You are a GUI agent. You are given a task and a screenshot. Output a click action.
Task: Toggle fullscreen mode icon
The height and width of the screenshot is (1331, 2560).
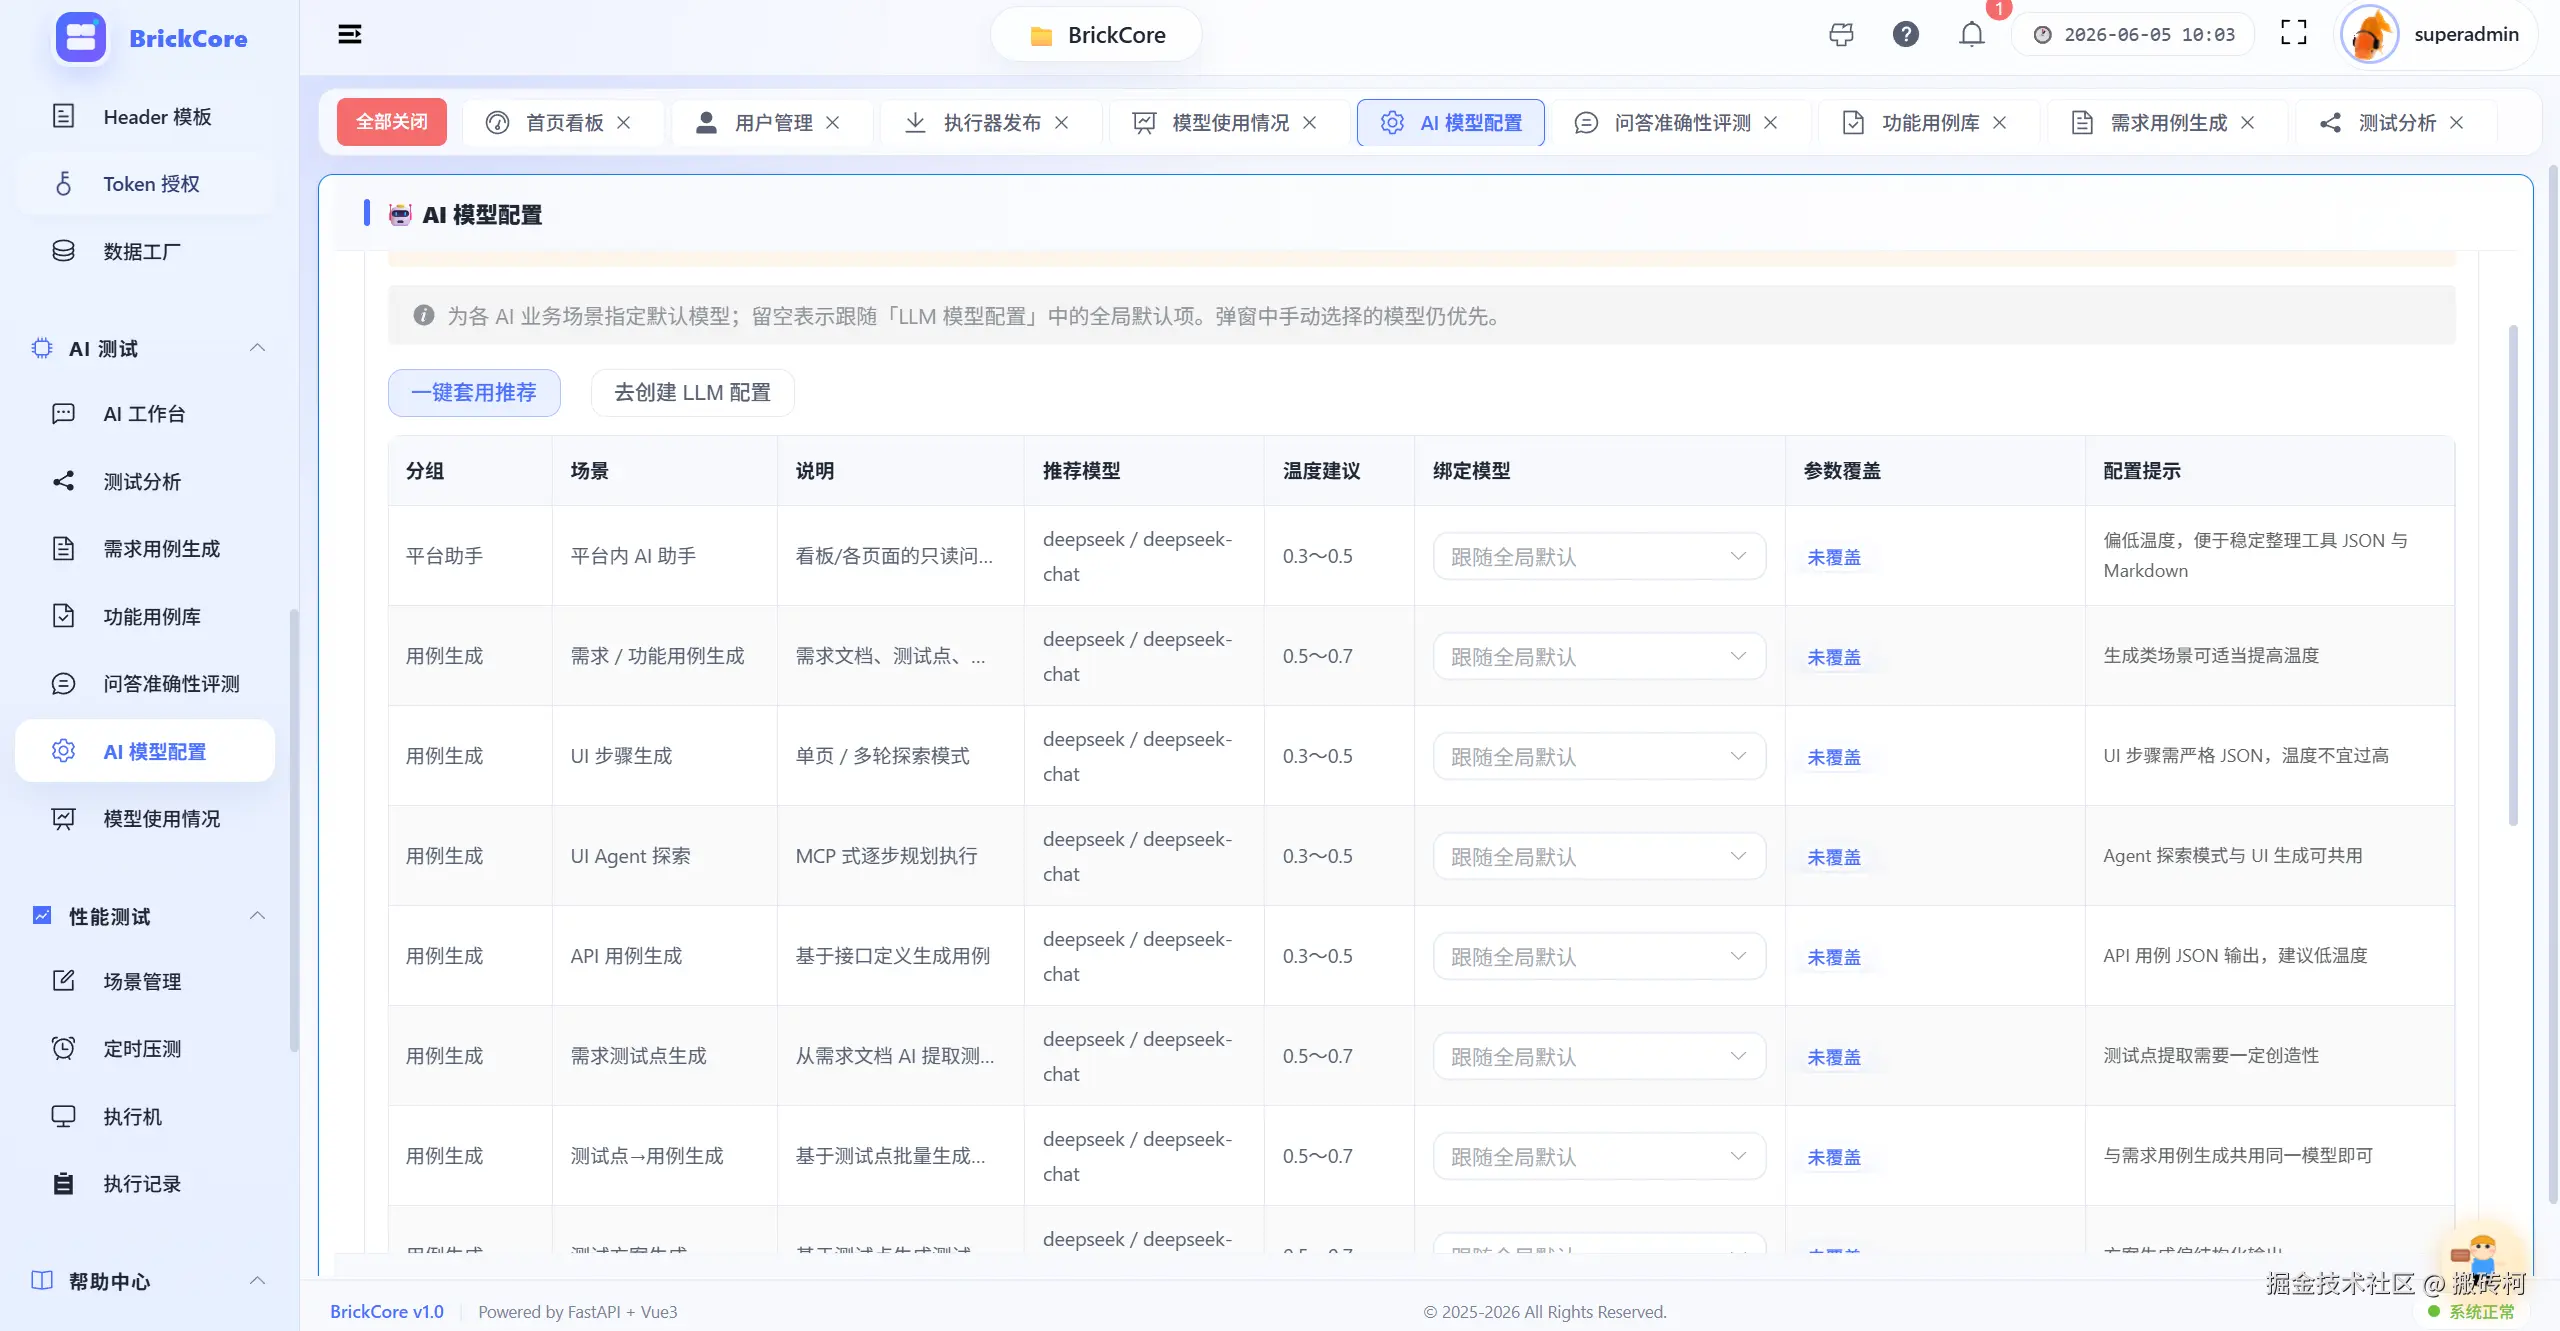pyautogui.click(x=2293, y=33)
